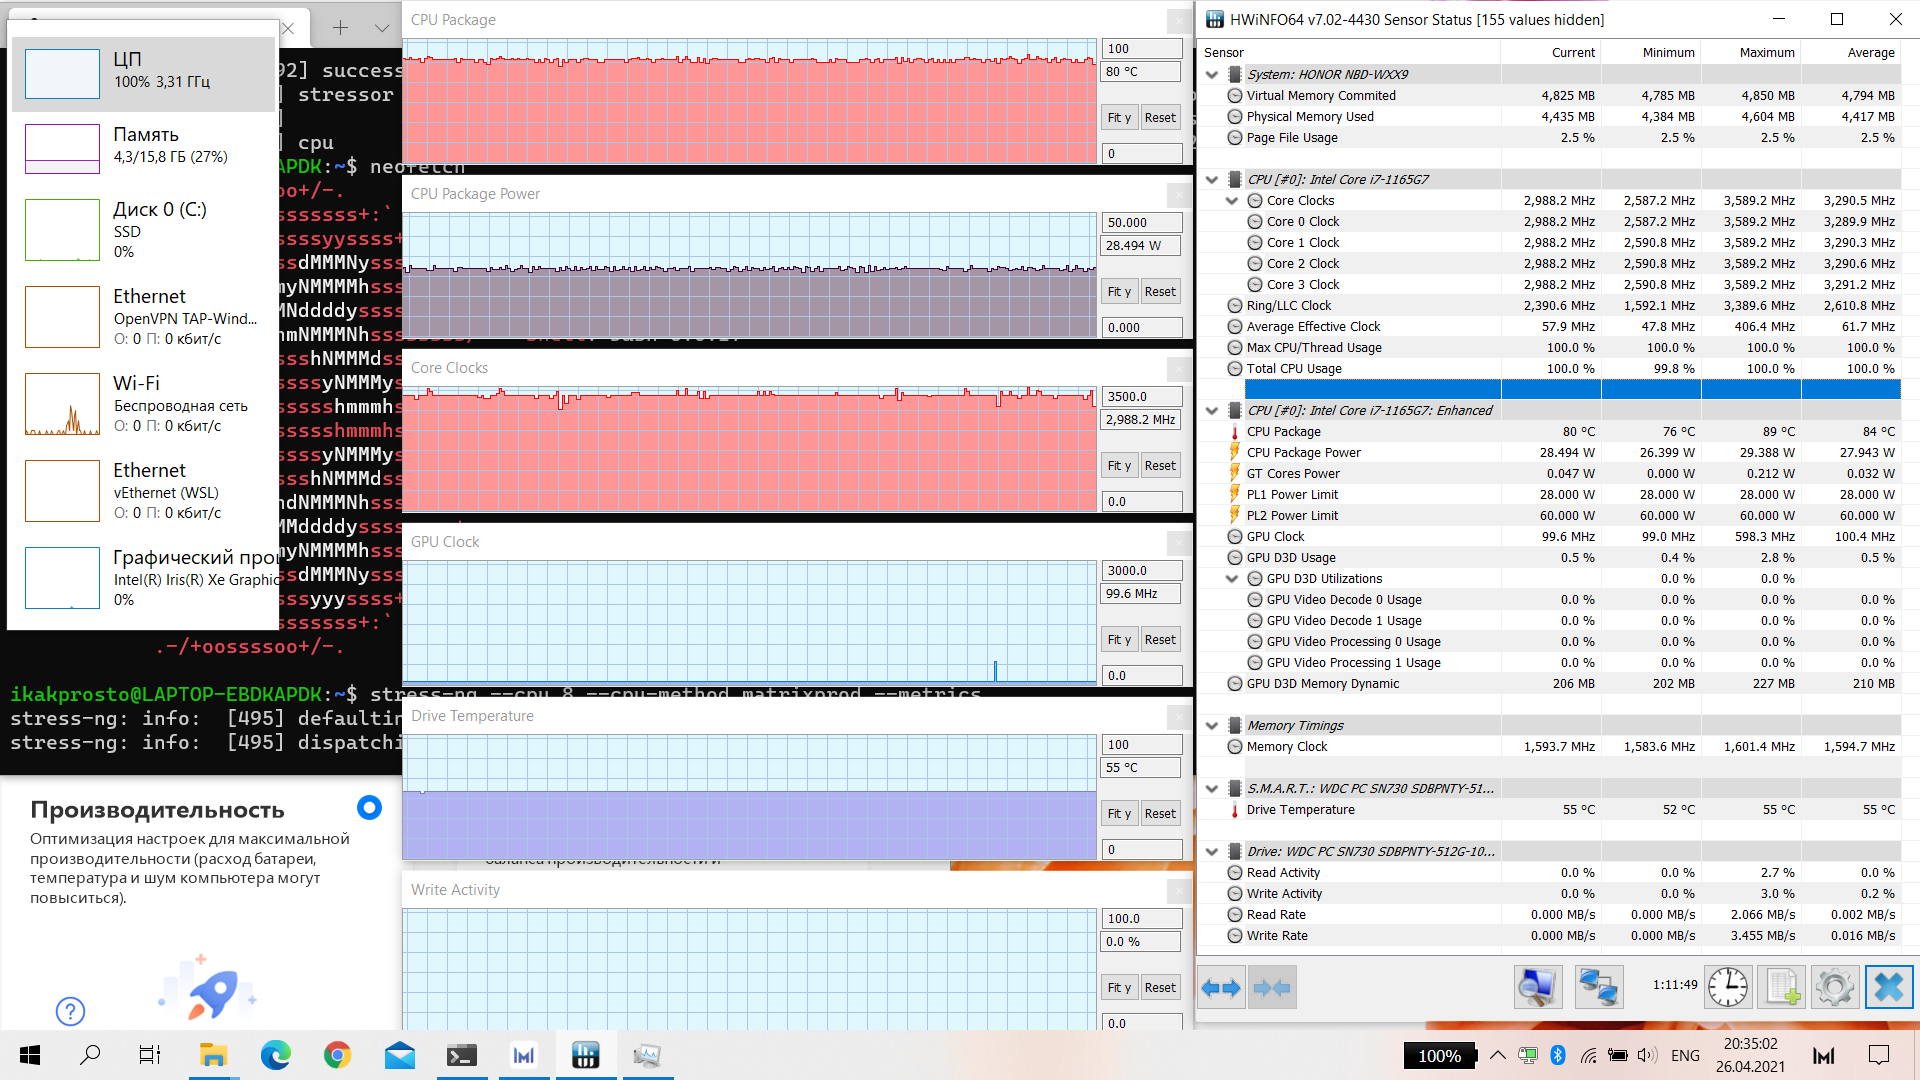Collapse the Core Clocks subtree
The height and width of the screenshot is (1080, 1920).
pos(1232,200)
